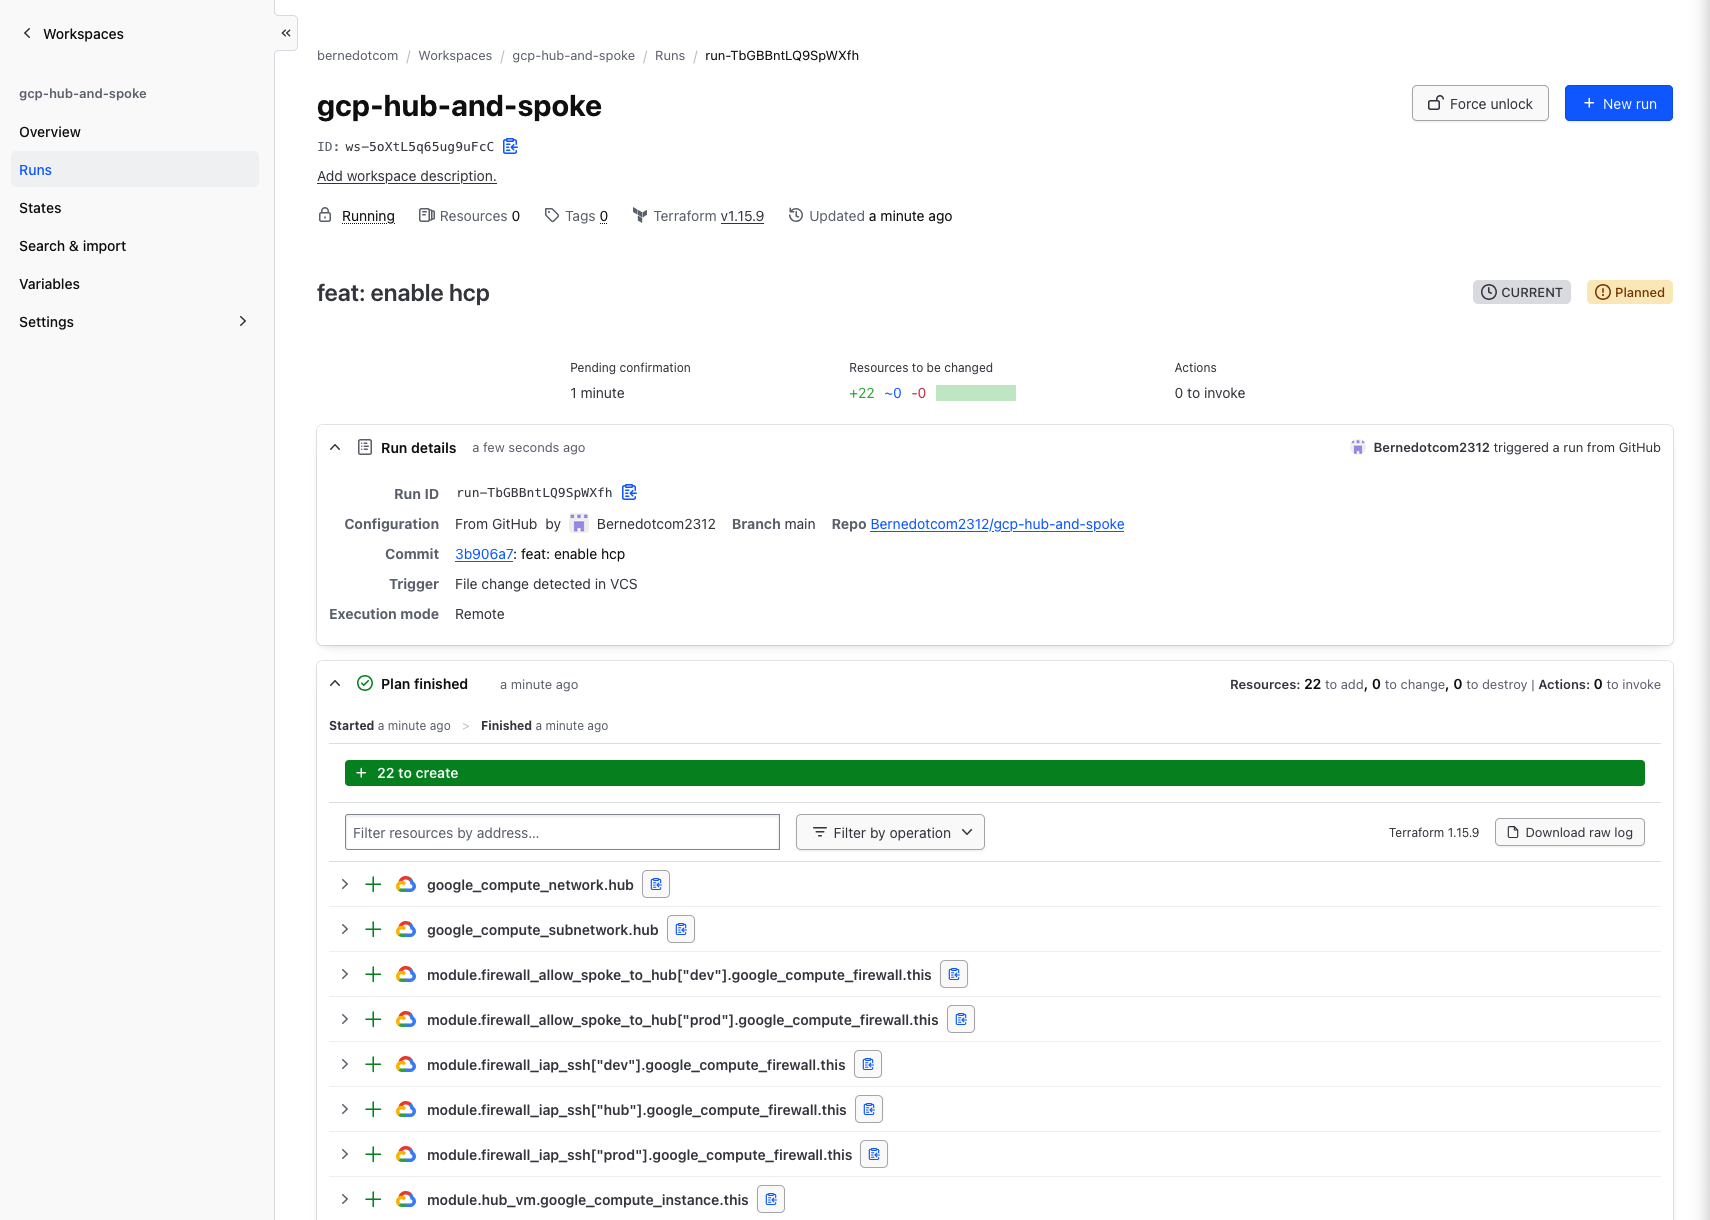The width and height of the screenshot is (1710, 1220).
Task: Click Bernedotcom2312 avatar in Configuration row
Action: (x=579, y=523)
